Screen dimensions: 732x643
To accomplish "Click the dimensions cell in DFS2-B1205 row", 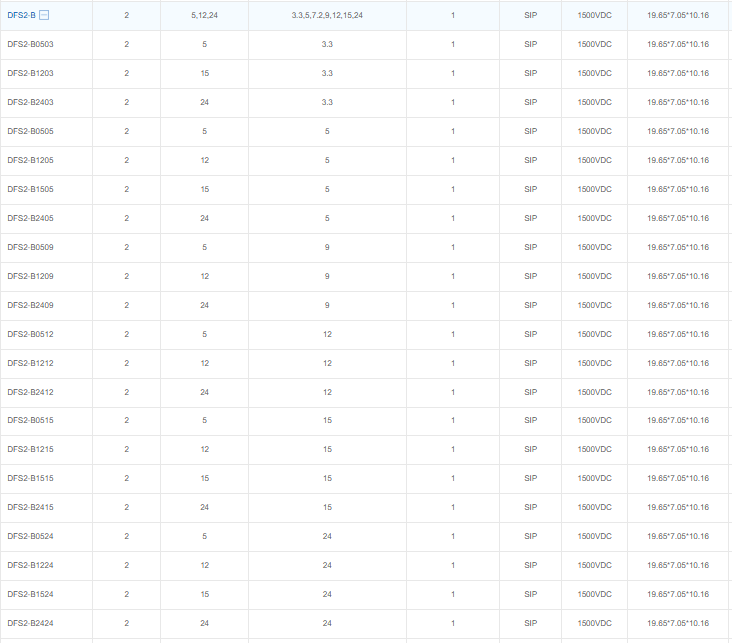I will [x=678, y=160].
